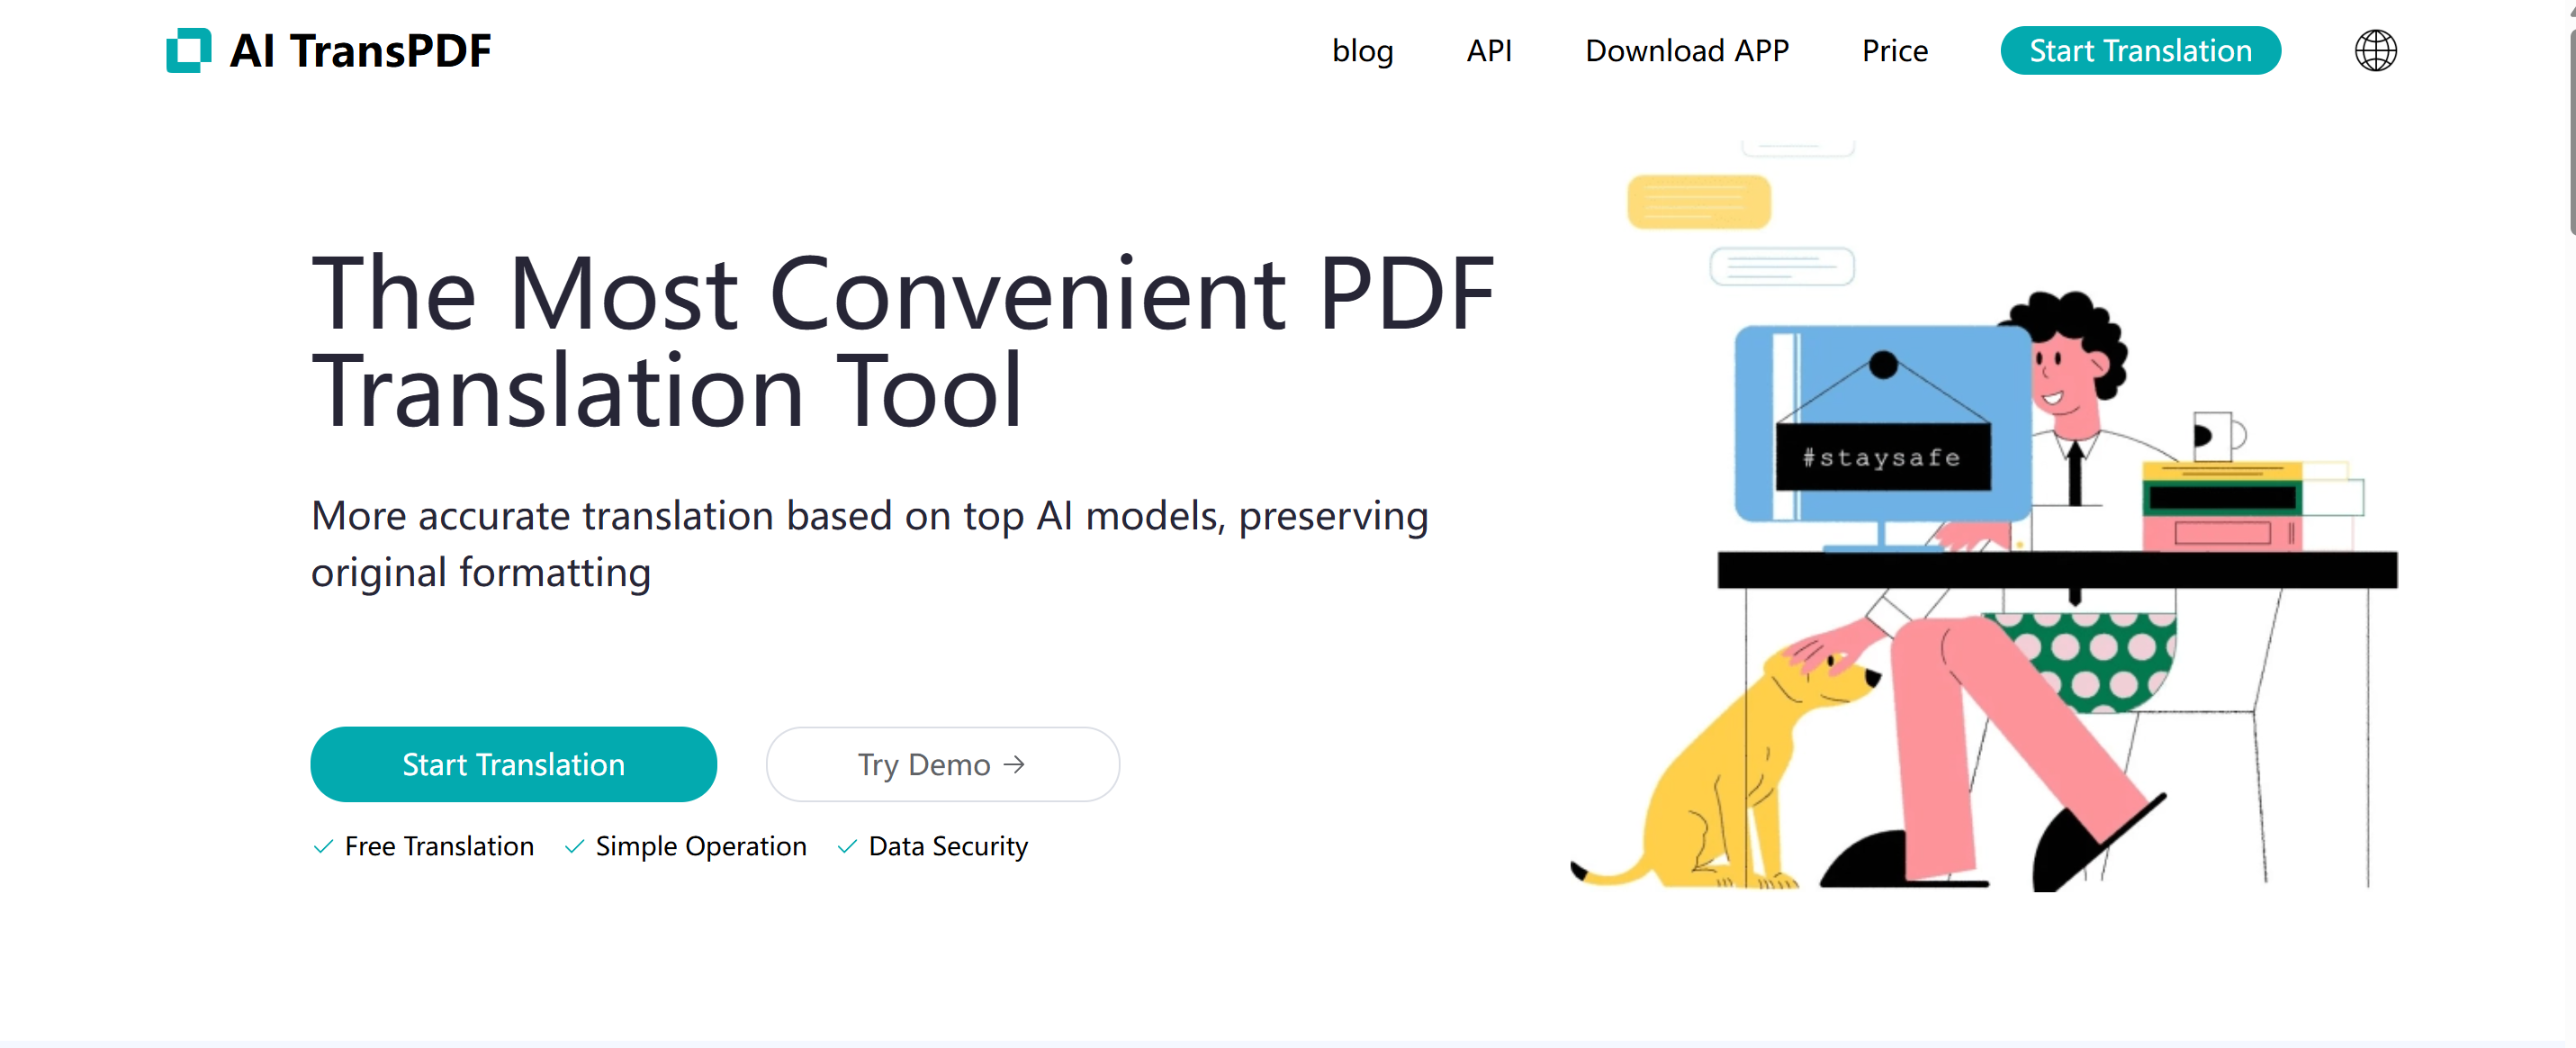Viewport: 2576px width, 1048px height.
Task: Go to Download APP page
Action: coord(1686,50)
